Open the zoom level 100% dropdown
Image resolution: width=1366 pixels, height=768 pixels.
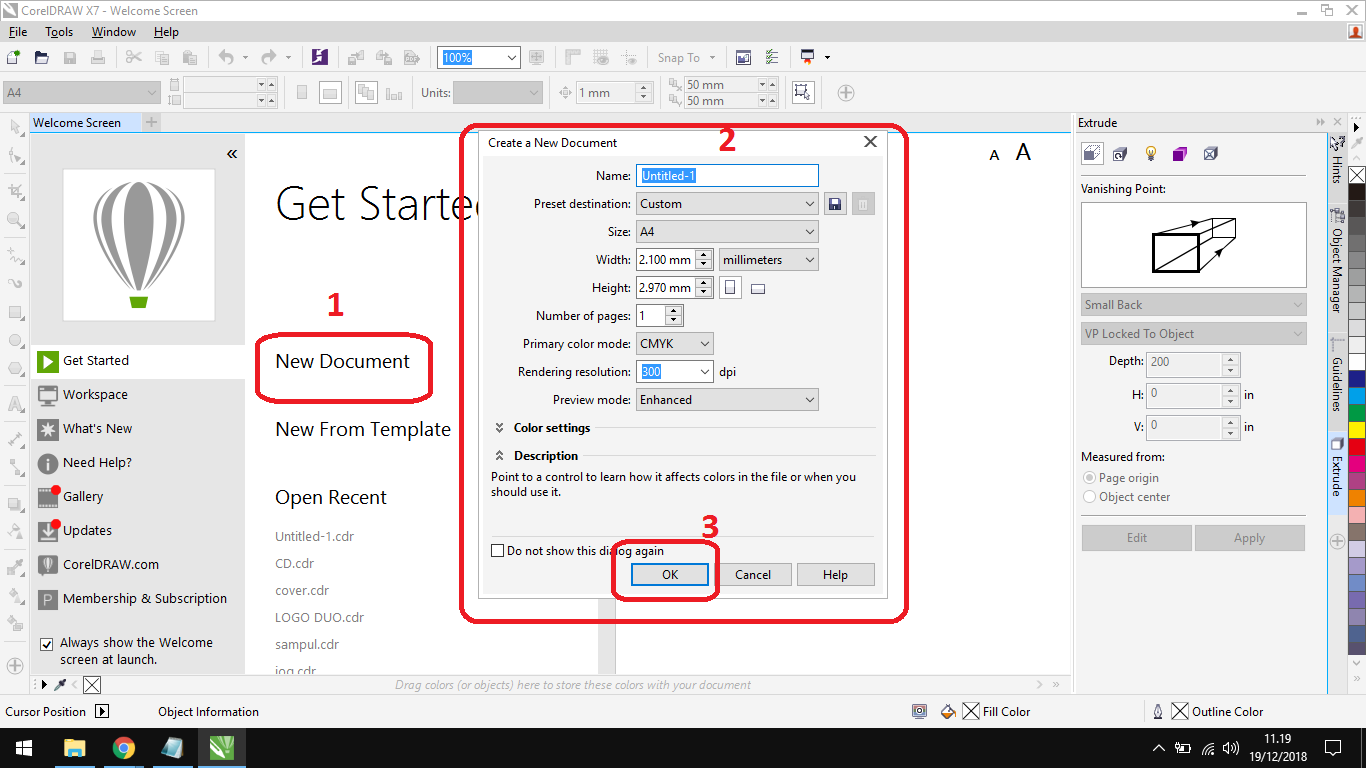coord(512,58)
